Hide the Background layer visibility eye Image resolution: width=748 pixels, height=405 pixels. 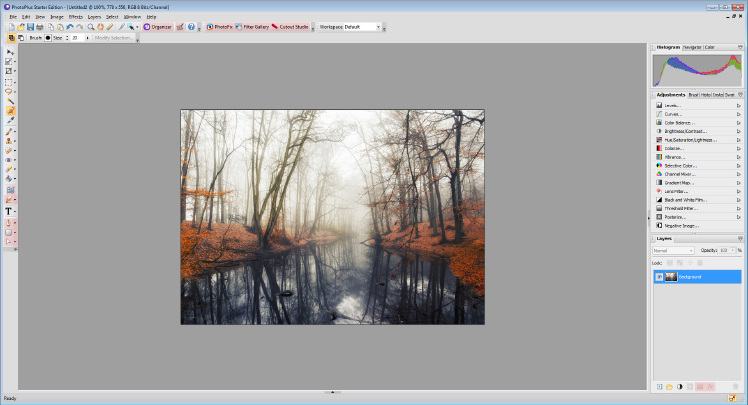(x=659, y=277)
